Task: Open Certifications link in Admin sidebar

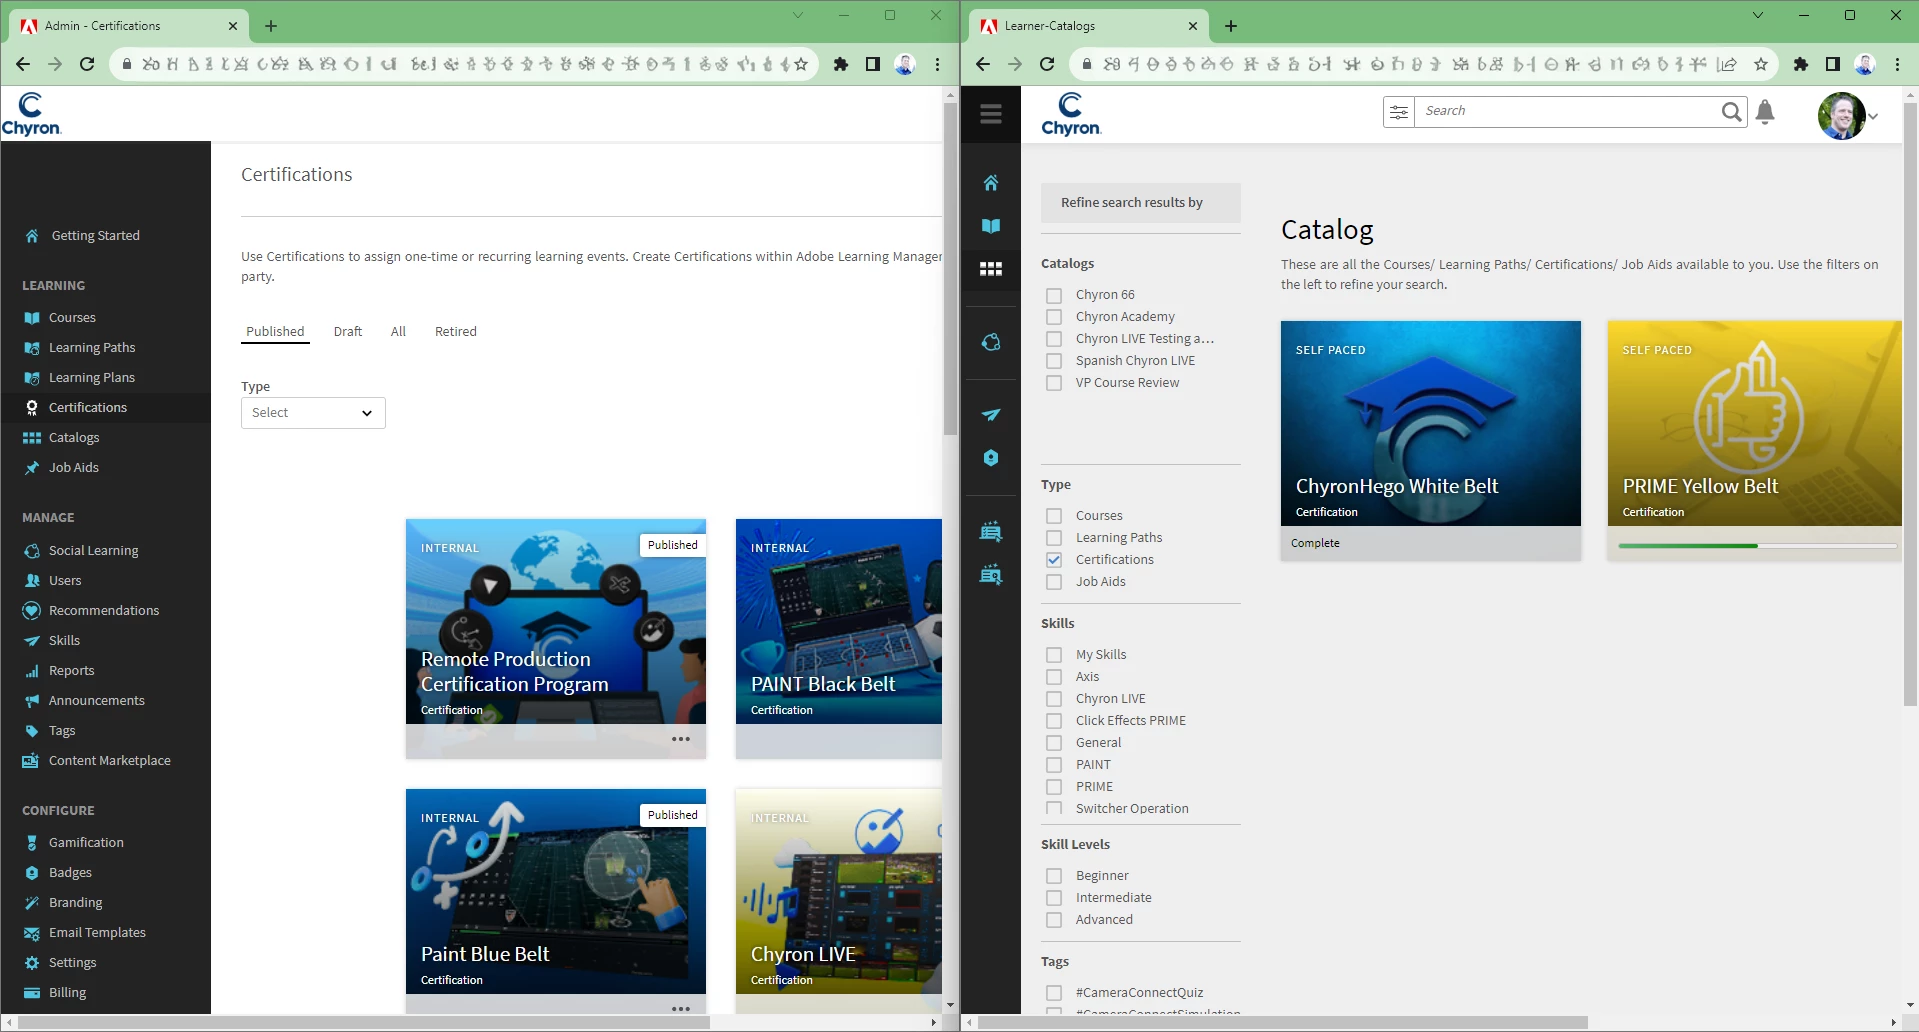Action: pos(88,408)
